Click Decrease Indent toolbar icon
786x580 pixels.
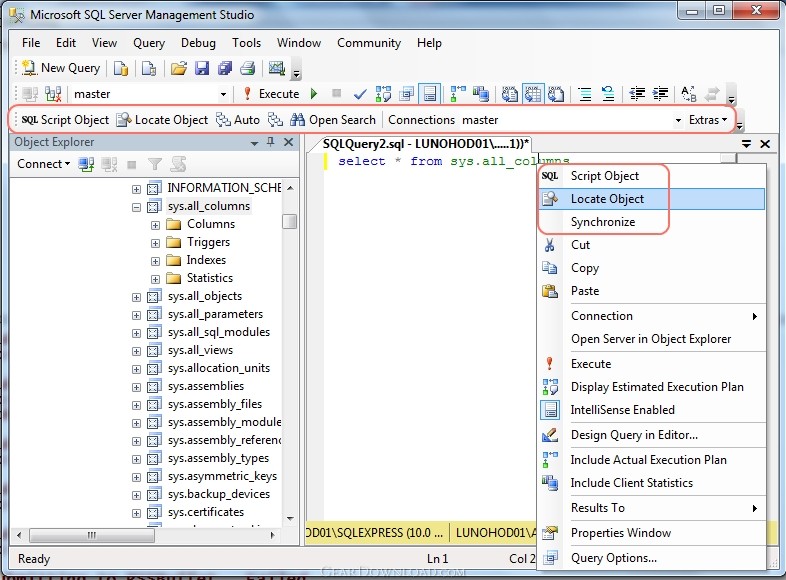coord(637,94)
